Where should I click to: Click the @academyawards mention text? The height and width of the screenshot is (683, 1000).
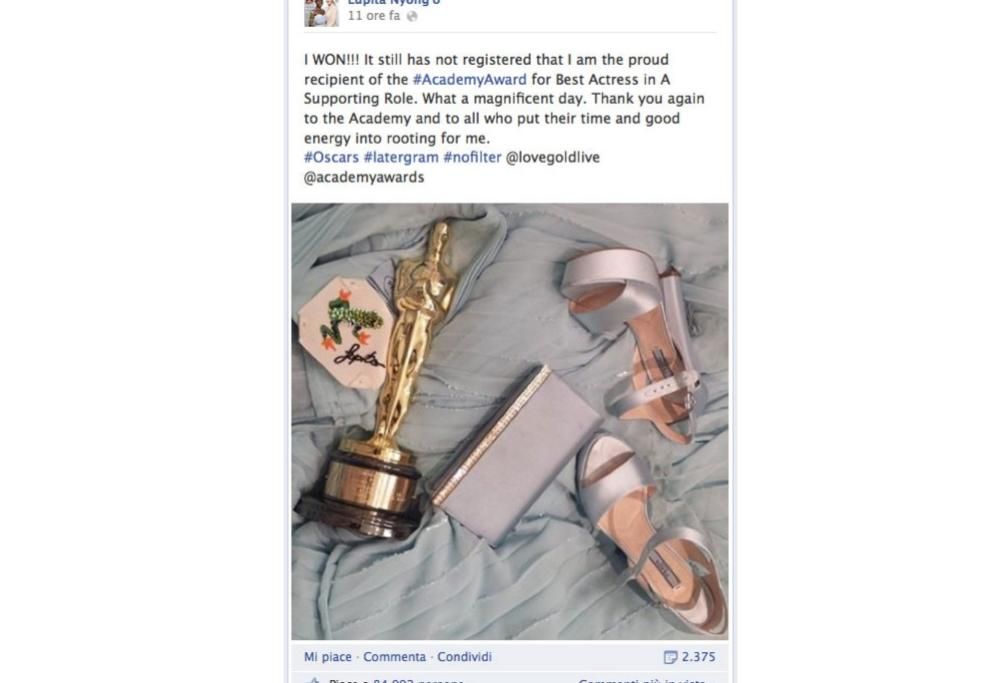(x=364, y=177)
